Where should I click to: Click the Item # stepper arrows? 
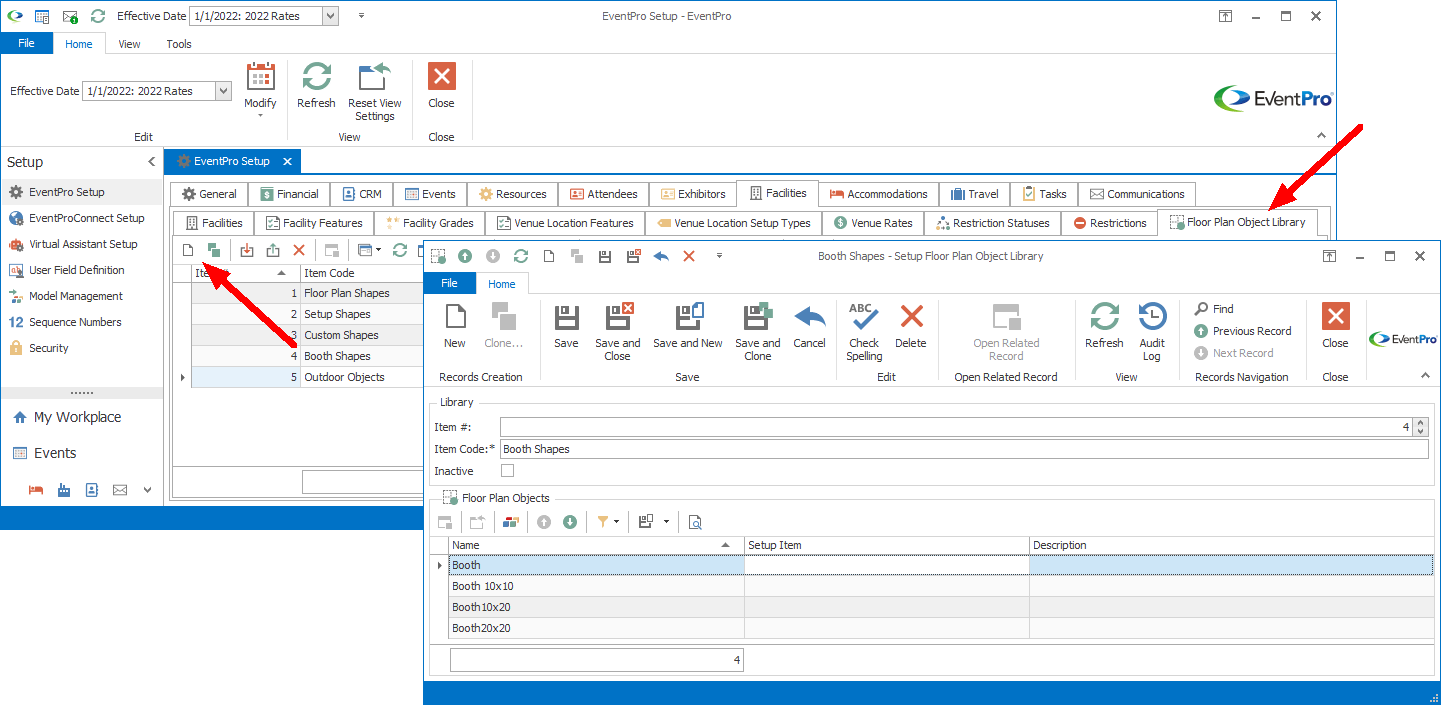click(x=1421, y=427)
